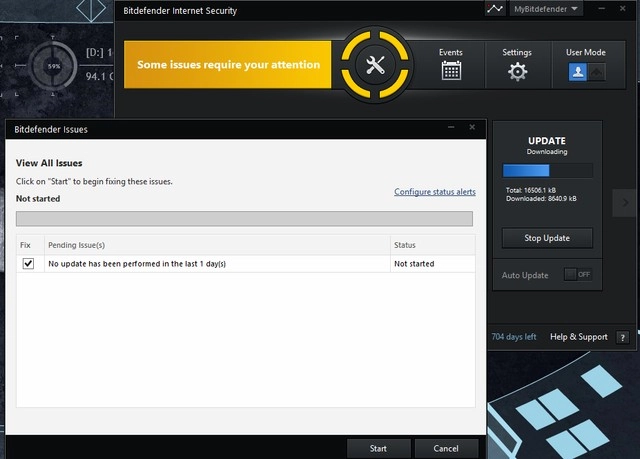This screenshot has height=459, width=640.
Task: Click the Cancel button
Action: (x=446, y=448)
